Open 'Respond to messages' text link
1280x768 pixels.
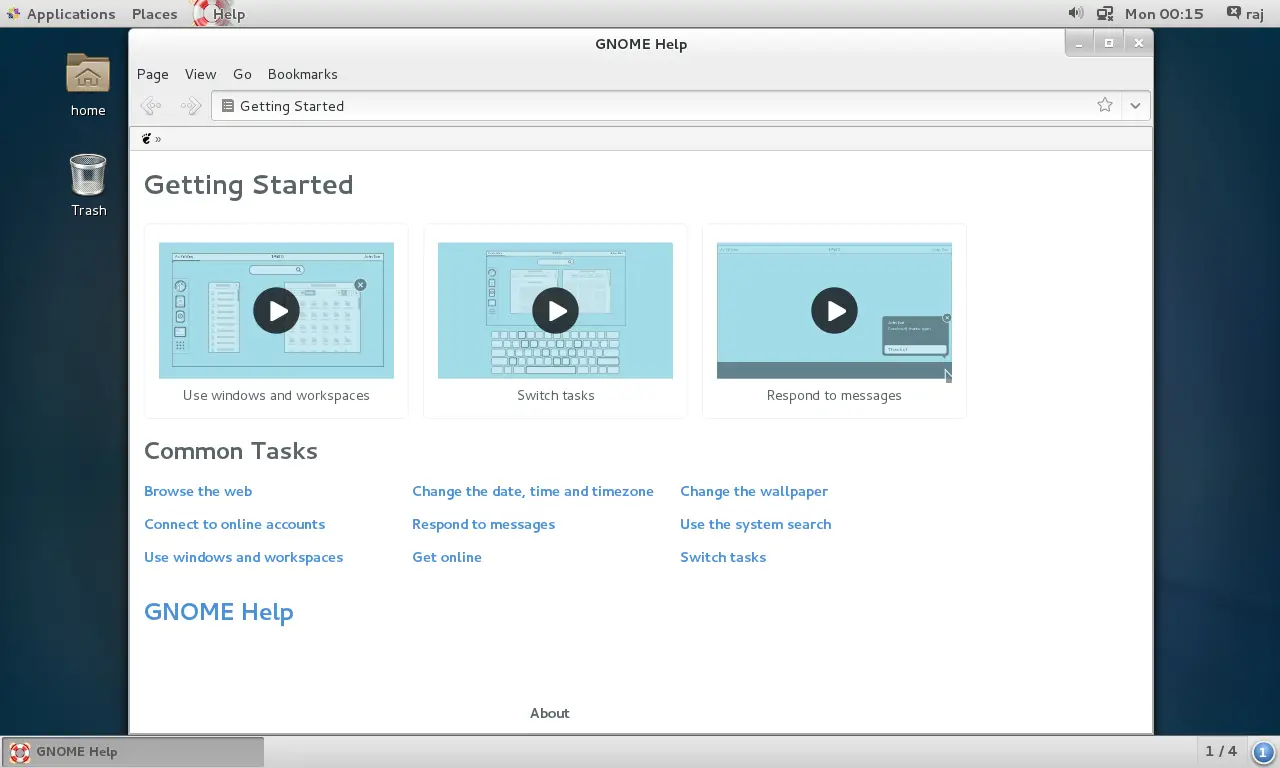tap(483, 524)
